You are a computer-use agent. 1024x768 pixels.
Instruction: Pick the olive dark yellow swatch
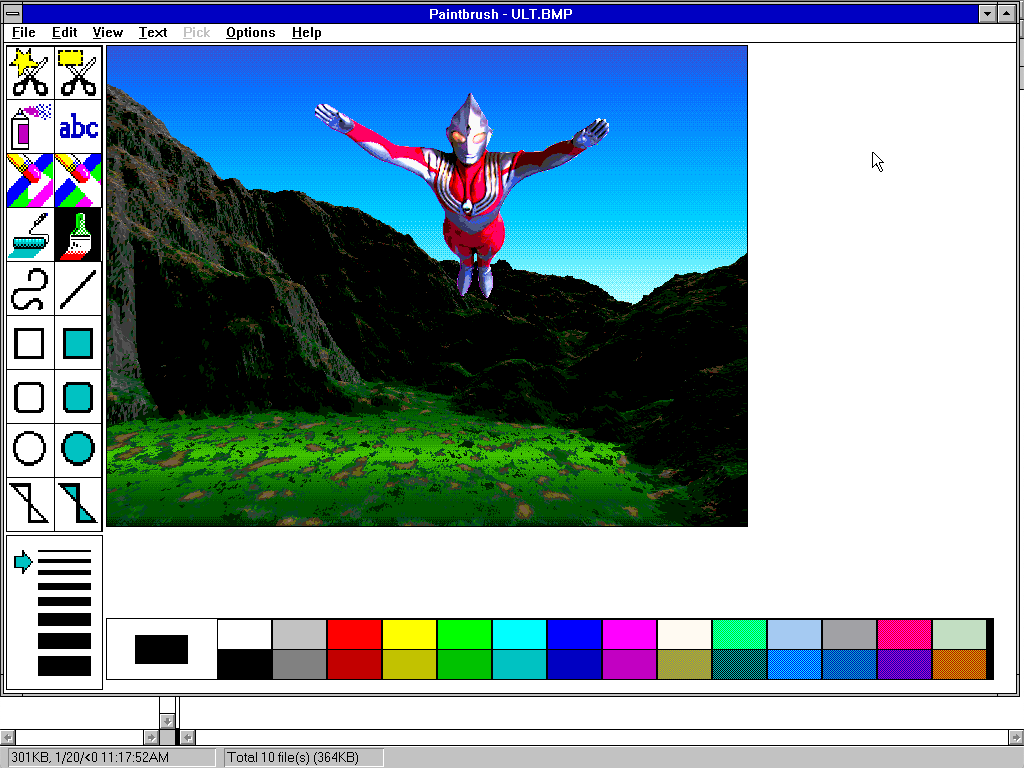409,664
